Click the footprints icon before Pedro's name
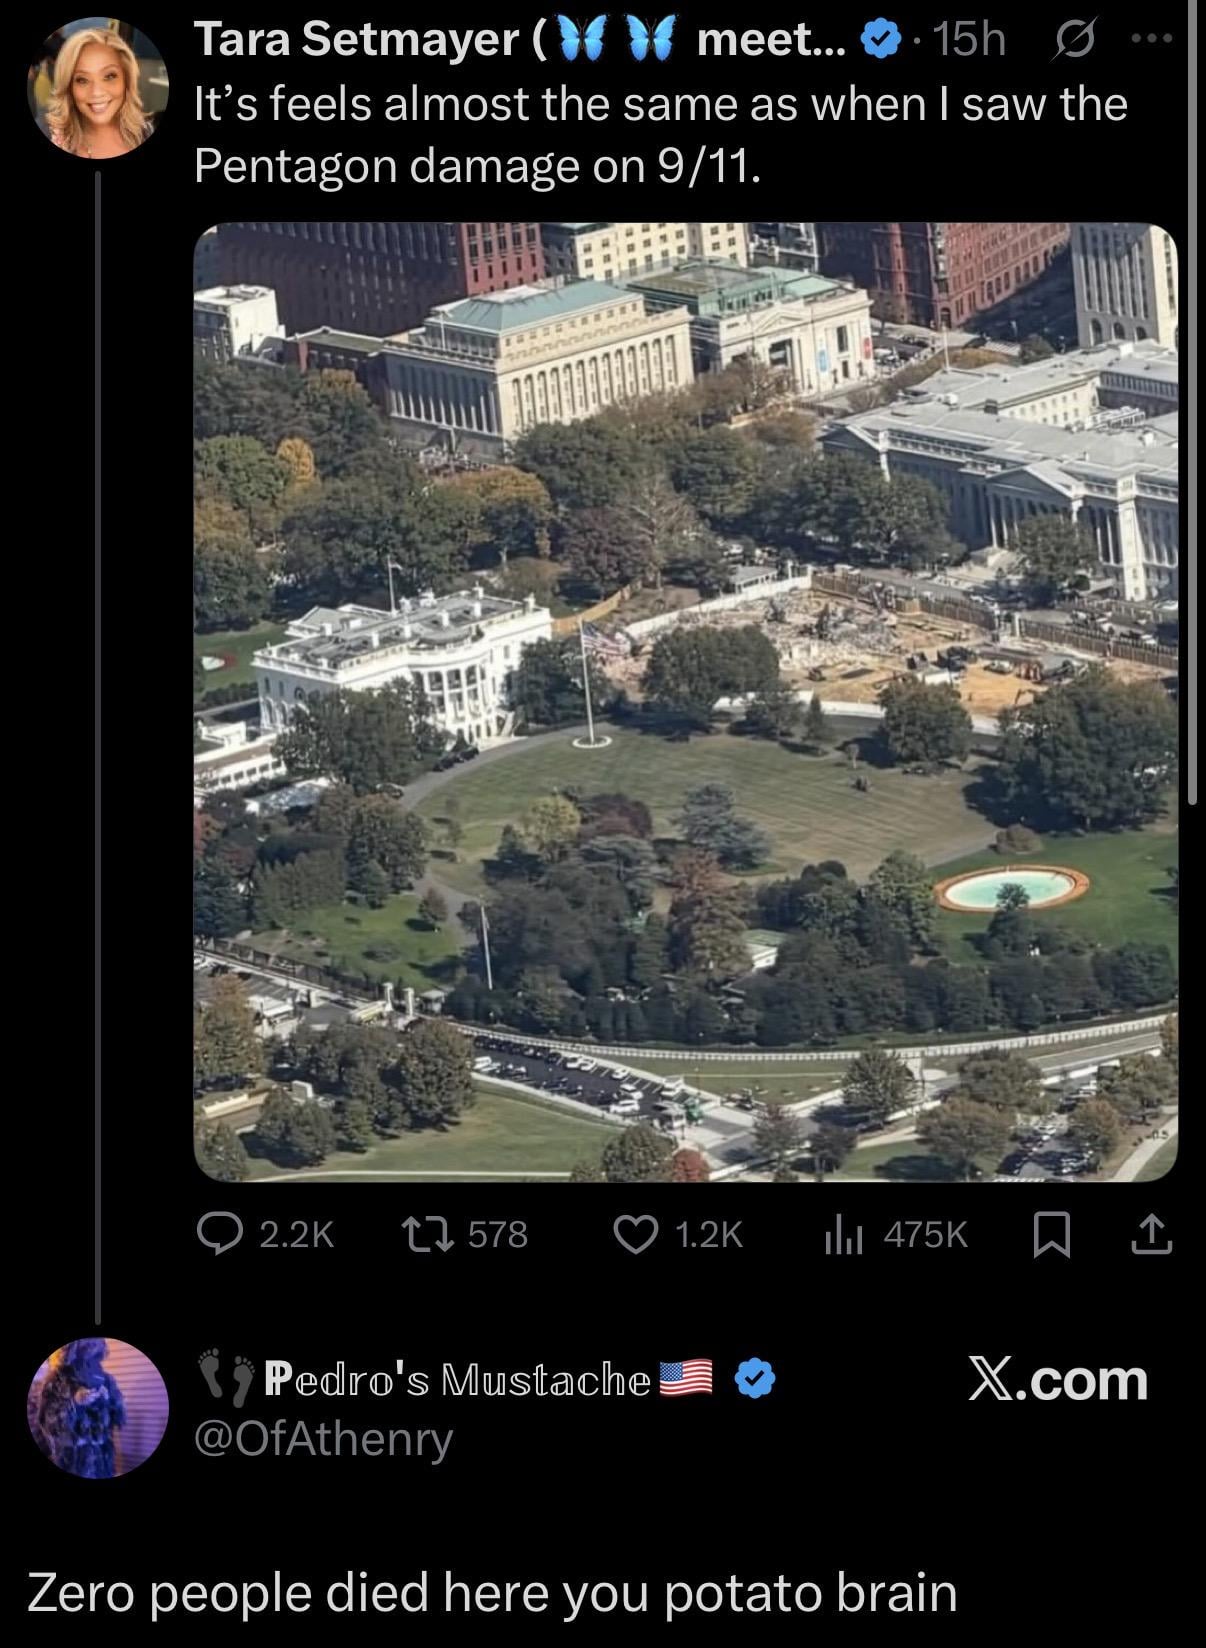The image size is (1206, 1648). (226, 1378)
